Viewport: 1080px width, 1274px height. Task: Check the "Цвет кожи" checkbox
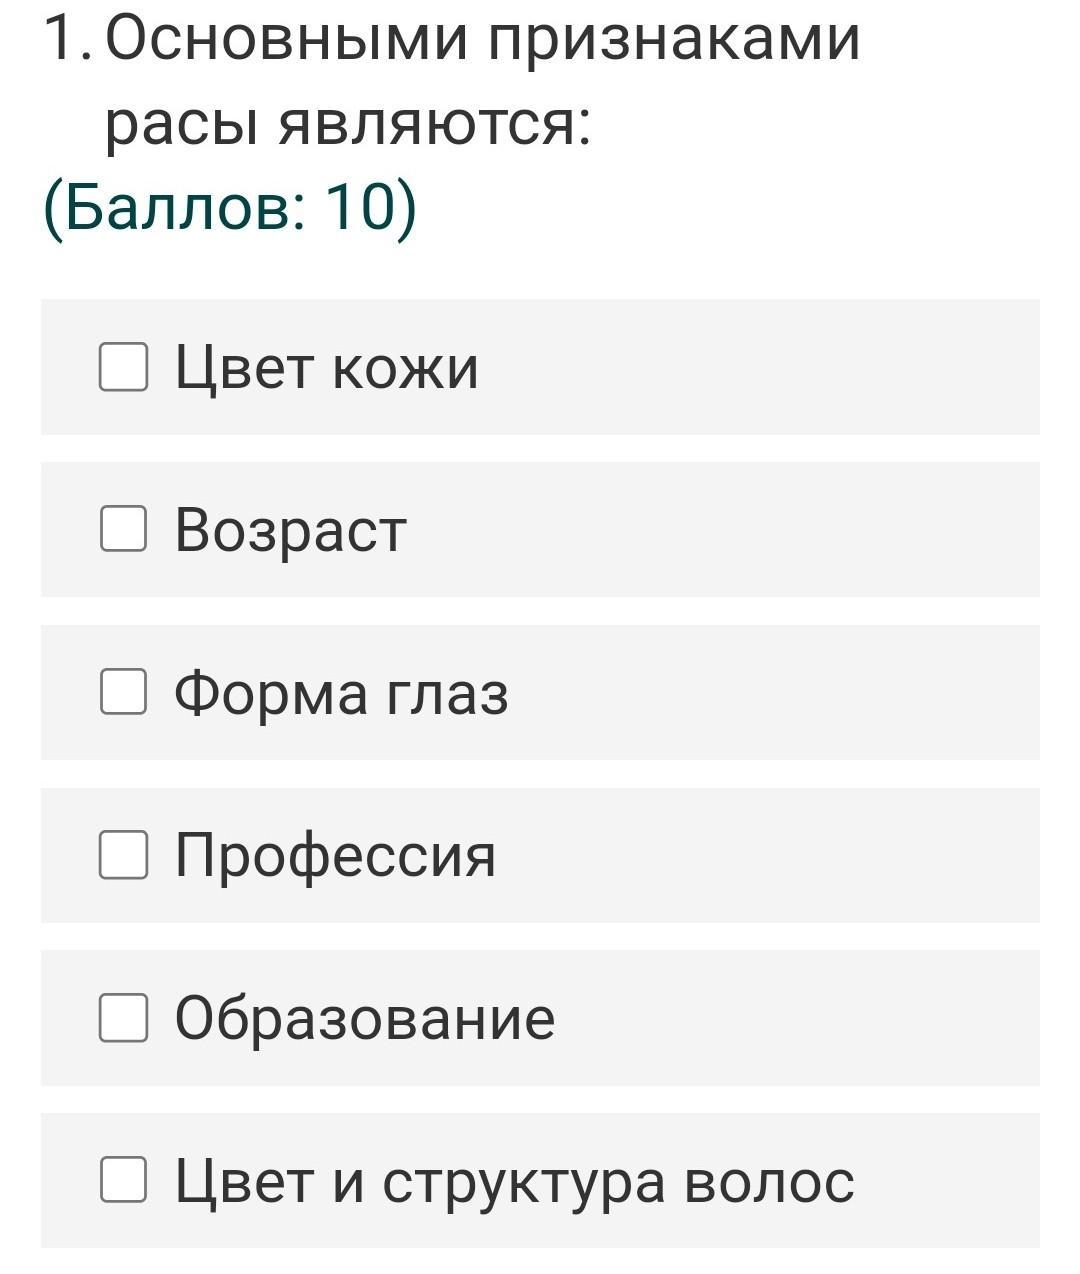click(x=124, y=366)
